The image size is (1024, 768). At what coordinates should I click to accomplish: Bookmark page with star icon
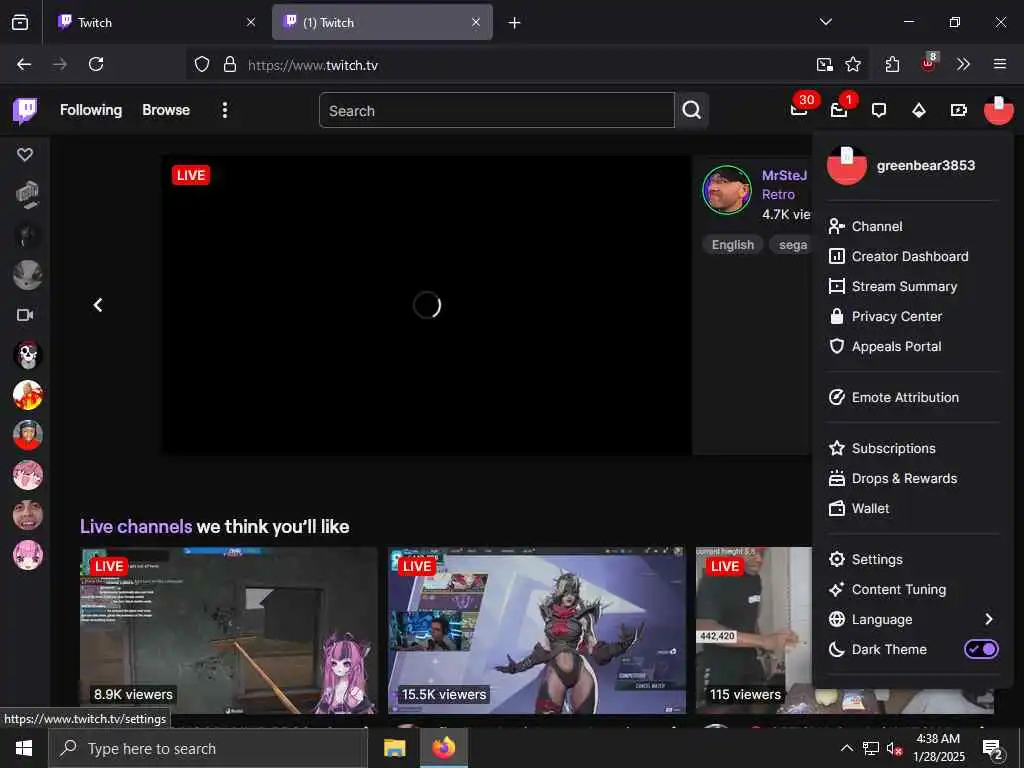[x=852, y=64]
